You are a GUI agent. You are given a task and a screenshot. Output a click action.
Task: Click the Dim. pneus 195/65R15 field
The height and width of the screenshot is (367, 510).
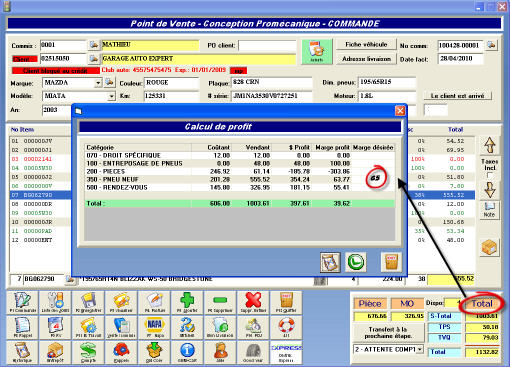pyautogui.click(x=387, y=82)
